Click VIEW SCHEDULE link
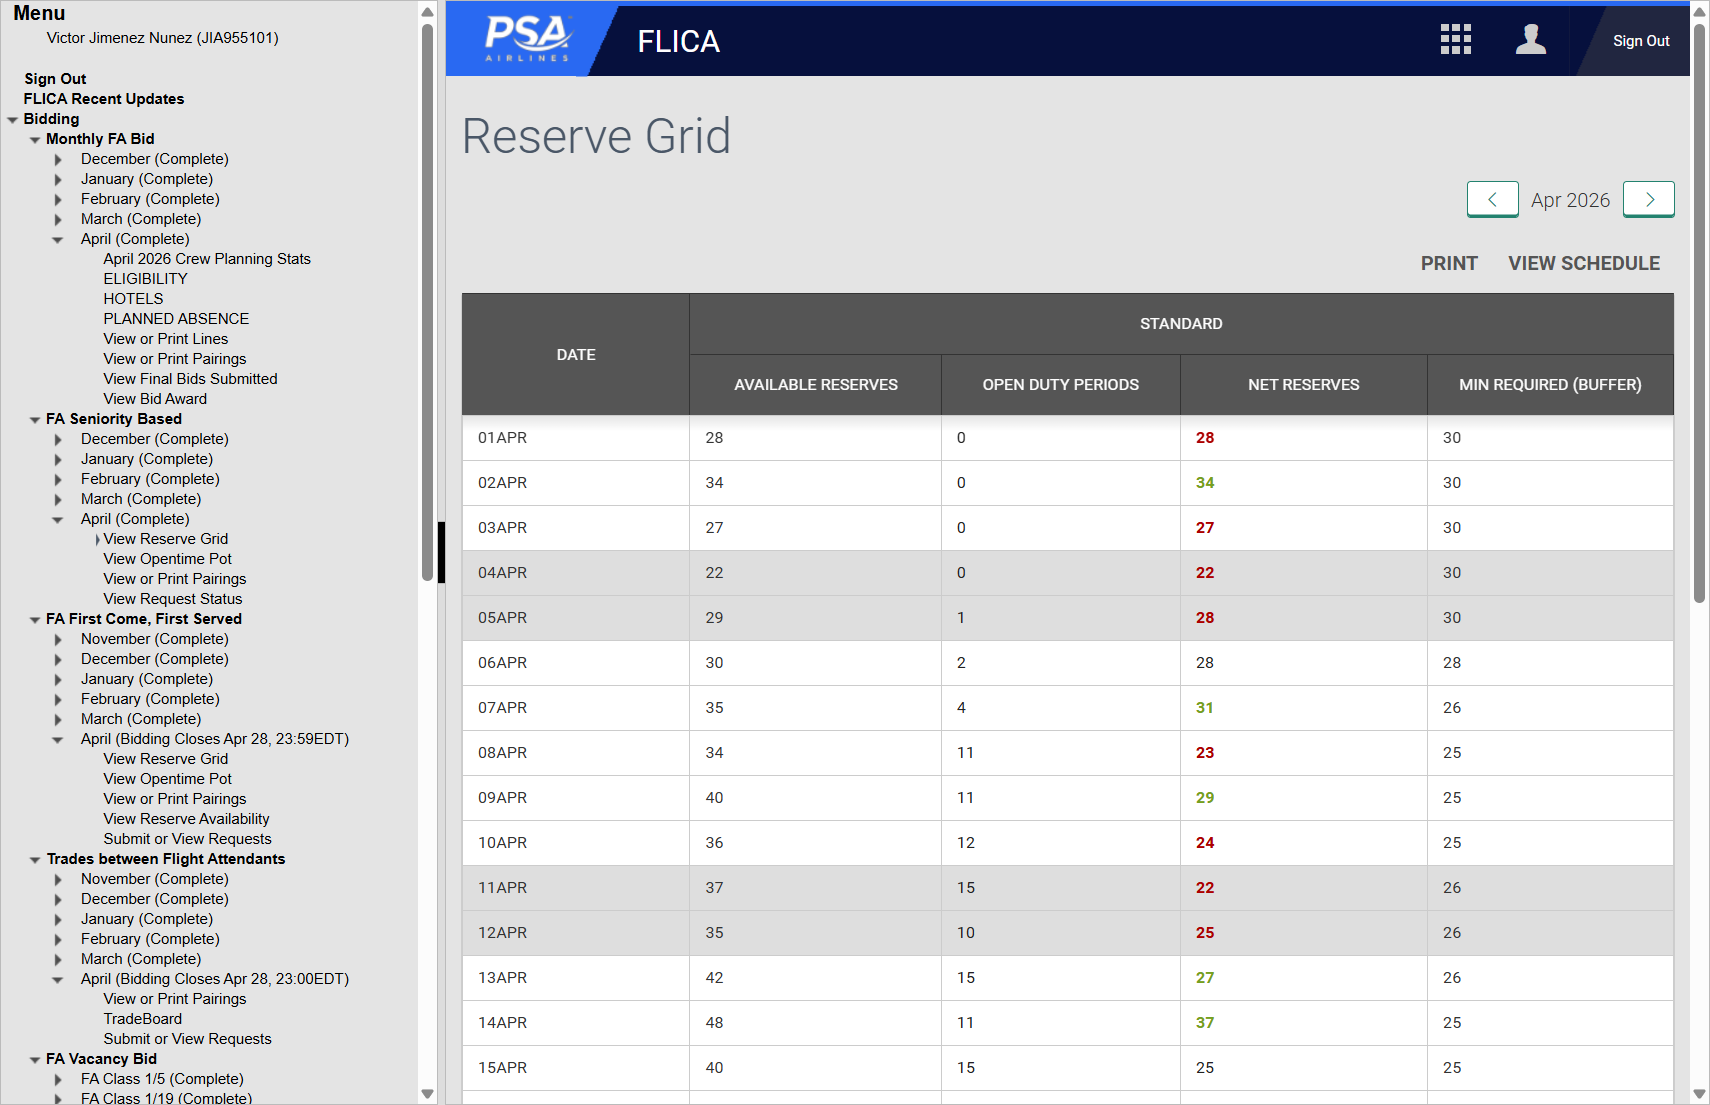Viewport: 1710px width, 1105px height. pyautogui.click(x=1583, y=263)
